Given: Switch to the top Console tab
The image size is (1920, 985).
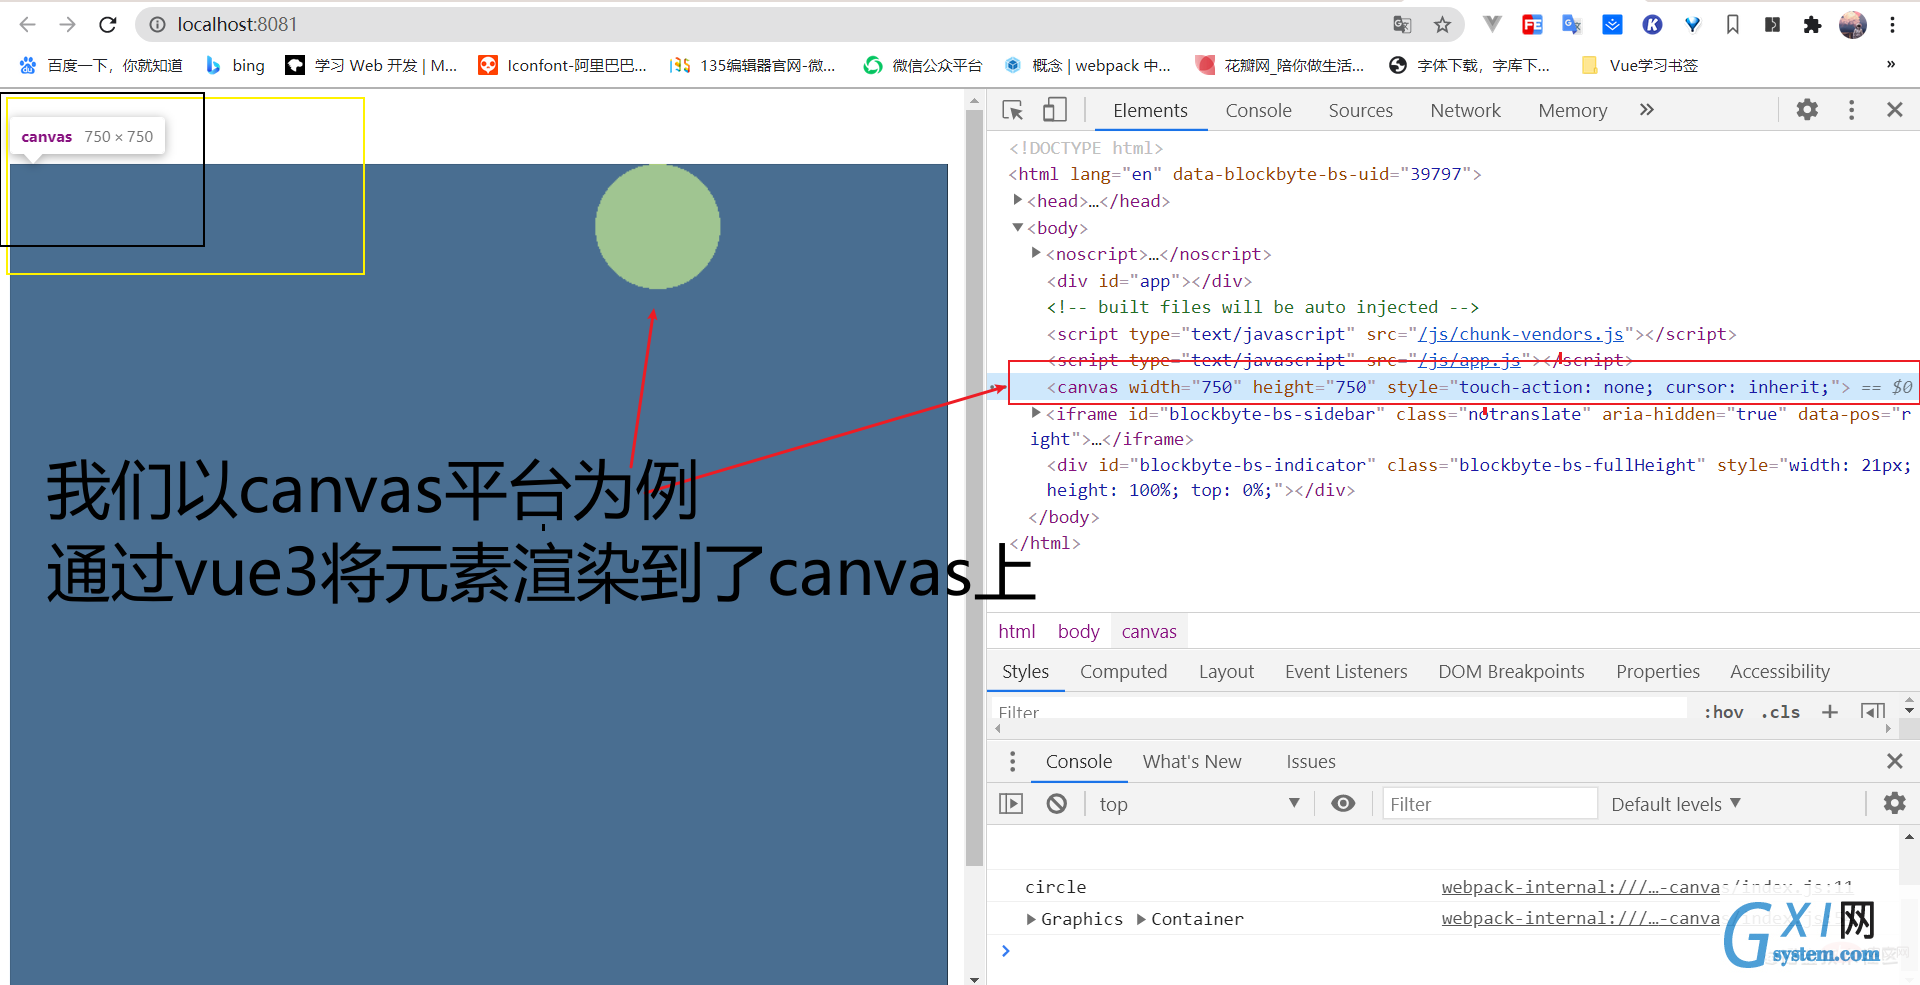Looking at the screenshot, I should pos(1258,110).
